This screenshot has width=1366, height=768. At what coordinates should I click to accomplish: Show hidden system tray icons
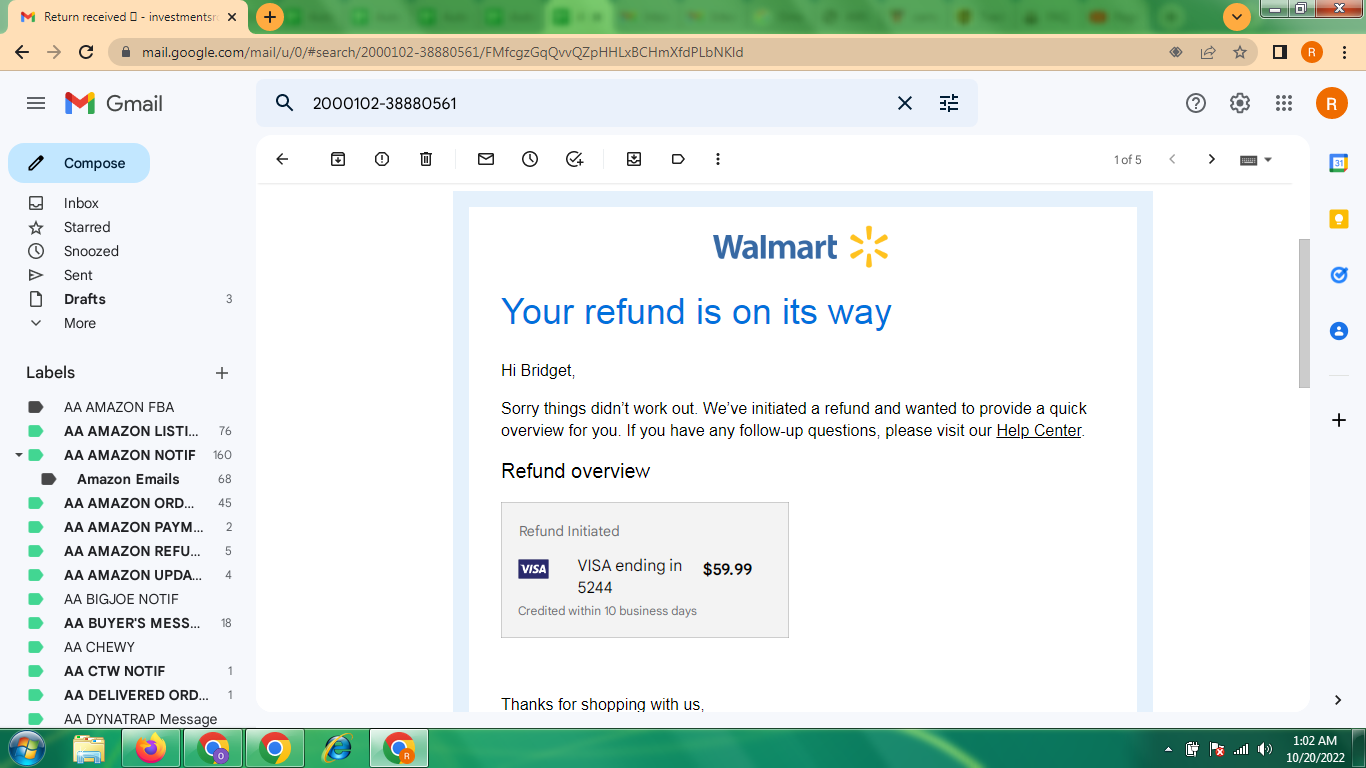pyautogui.click(x=1168, y=748)
